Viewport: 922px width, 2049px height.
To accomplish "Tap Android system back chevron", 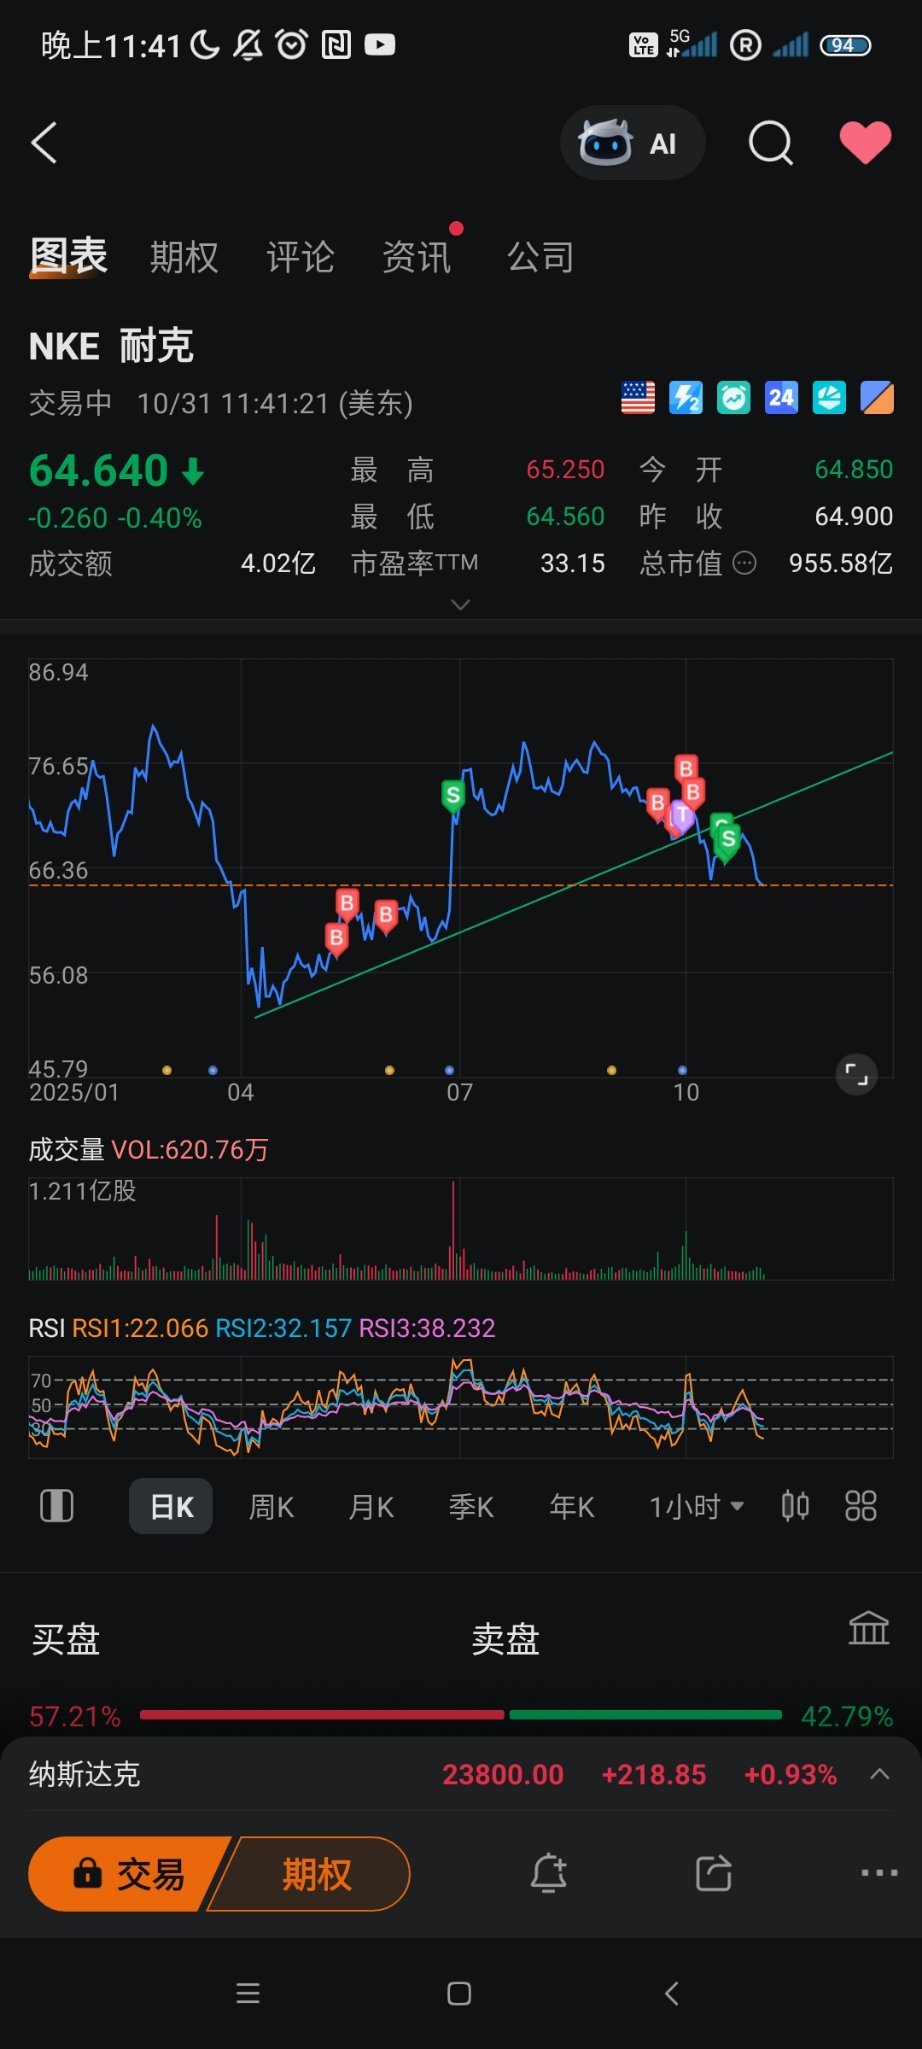I will pos(671,1993).
